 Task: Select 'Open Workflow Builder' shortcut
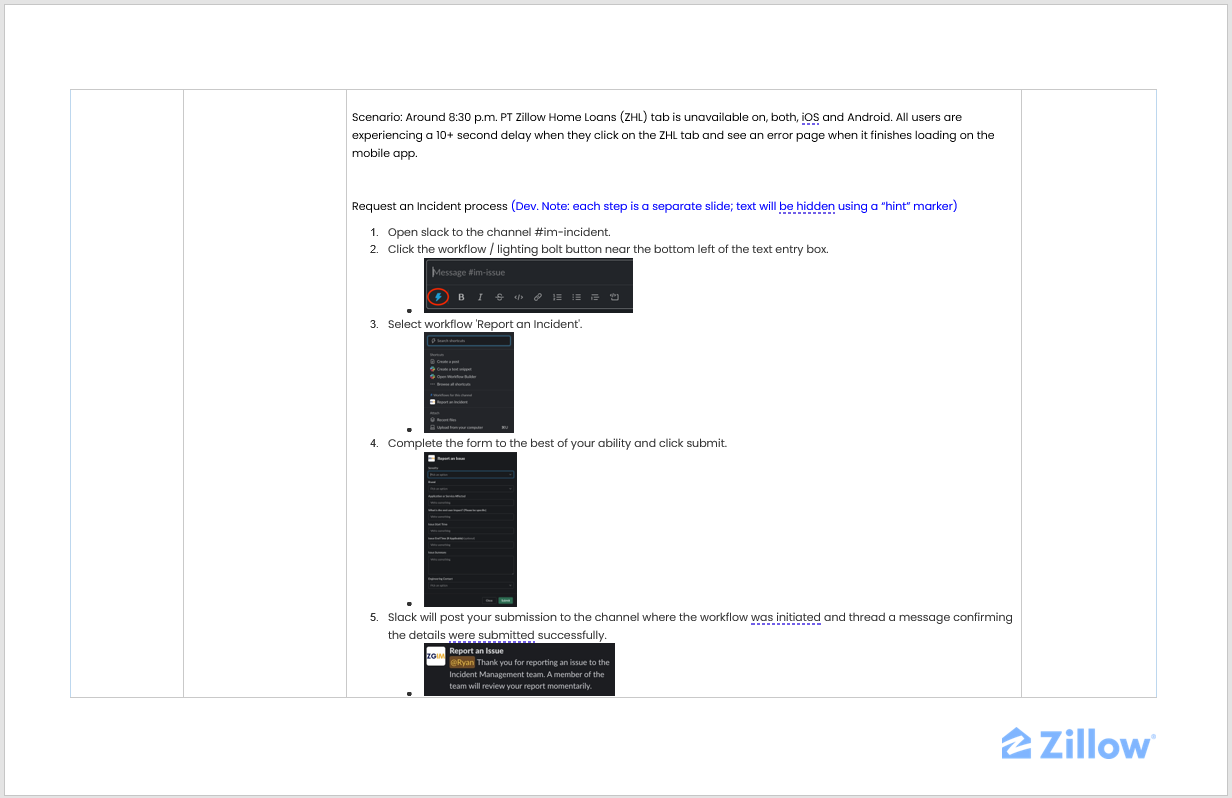point(456,377)
